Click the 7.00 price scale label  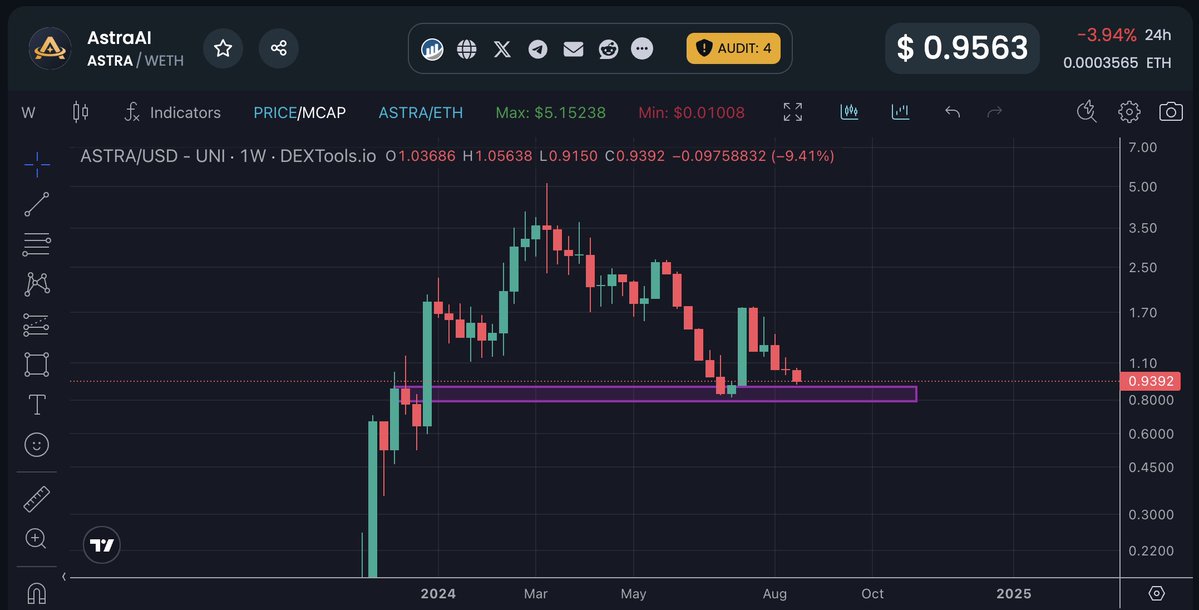1142,147
